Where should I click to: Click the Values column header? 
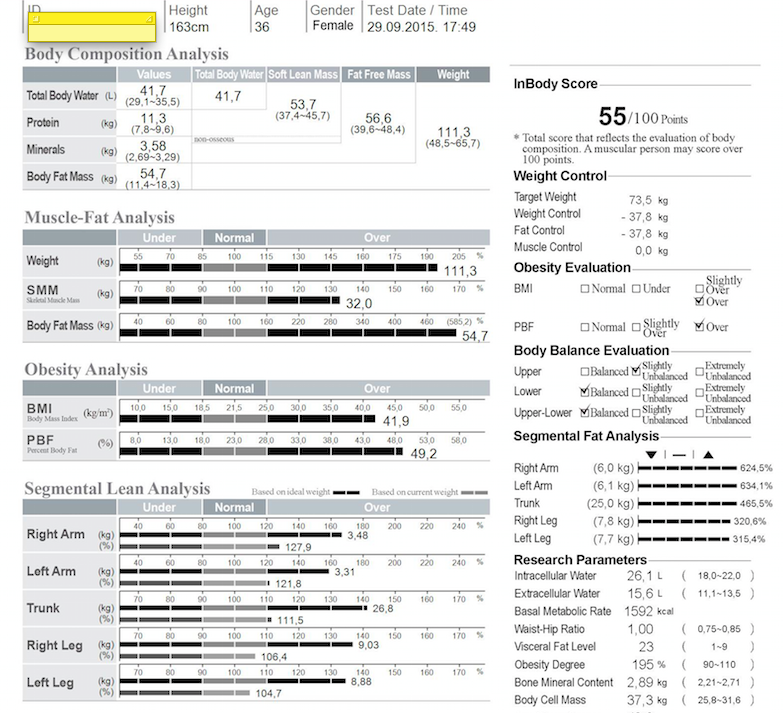154,74
